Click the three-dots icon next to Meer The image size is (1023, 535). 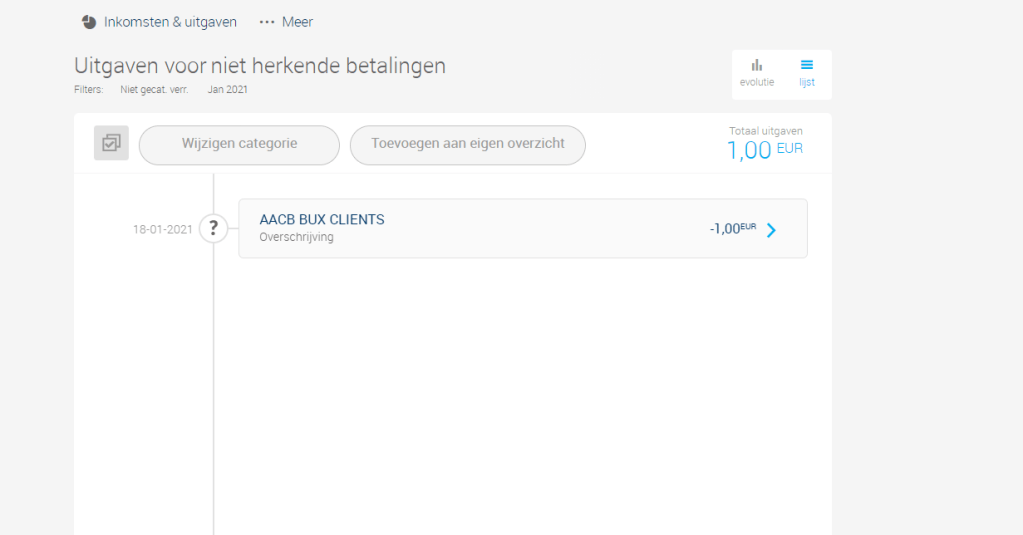coord(266,22)
